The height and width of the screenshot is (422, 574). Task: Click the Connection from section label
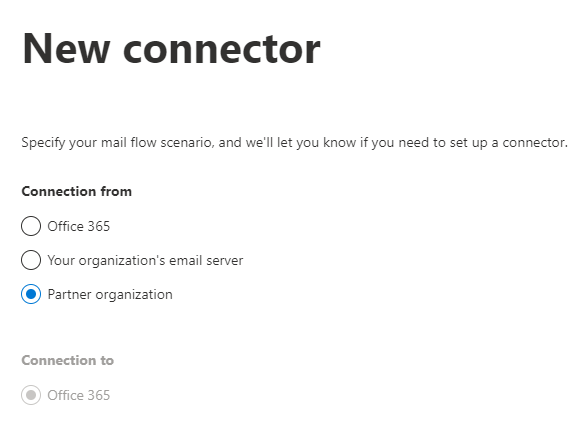pyautogui.click(x=77, y=191)
